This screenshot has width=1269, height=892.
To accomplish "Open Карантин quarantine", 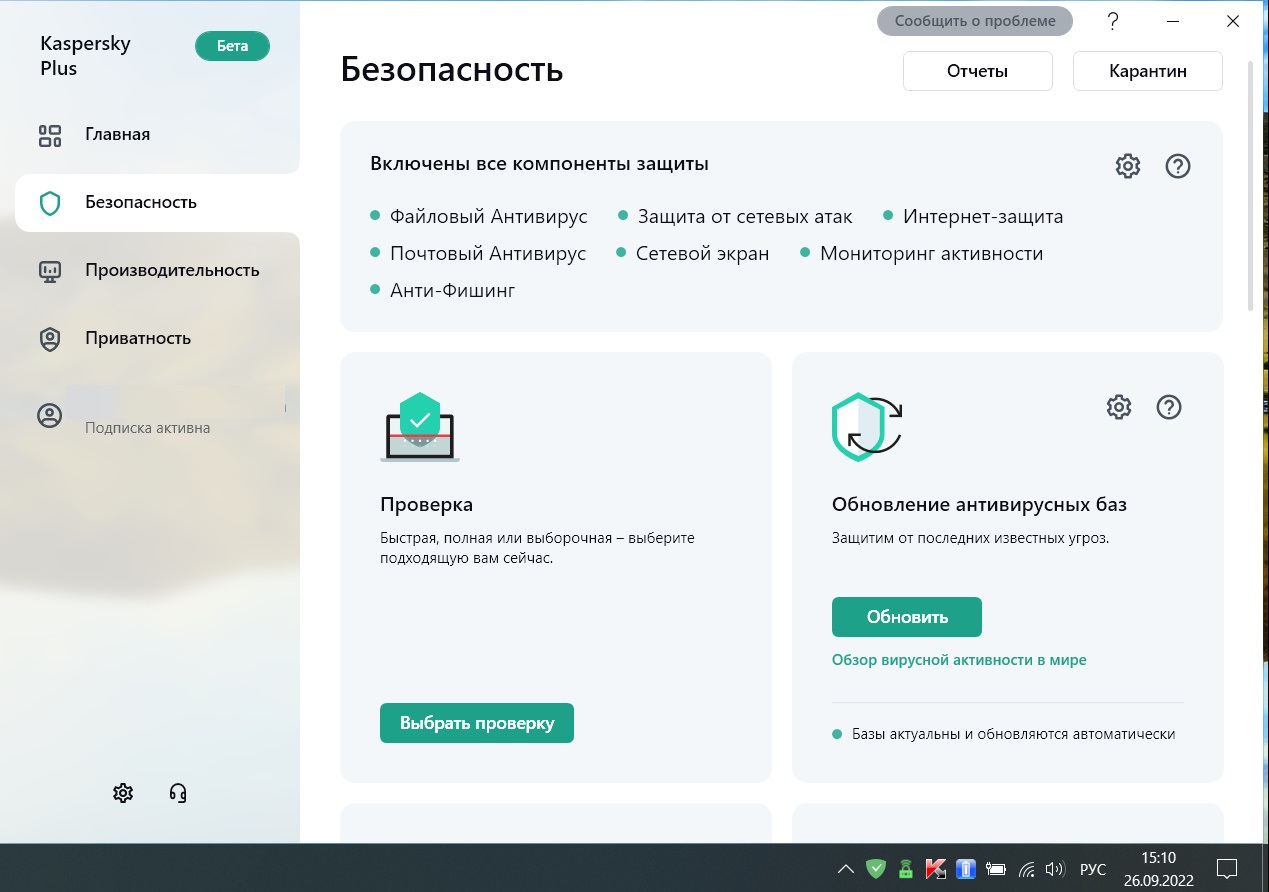I will tap(1147, 71).
